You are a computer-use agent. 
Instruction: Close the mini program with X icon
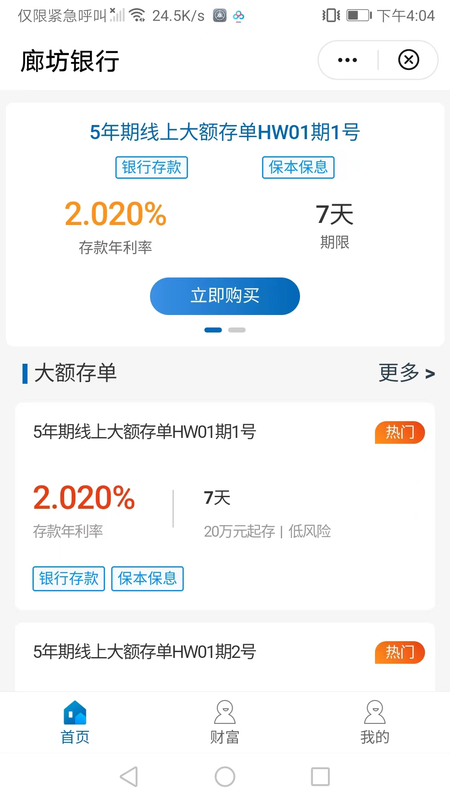coord(408,60)
